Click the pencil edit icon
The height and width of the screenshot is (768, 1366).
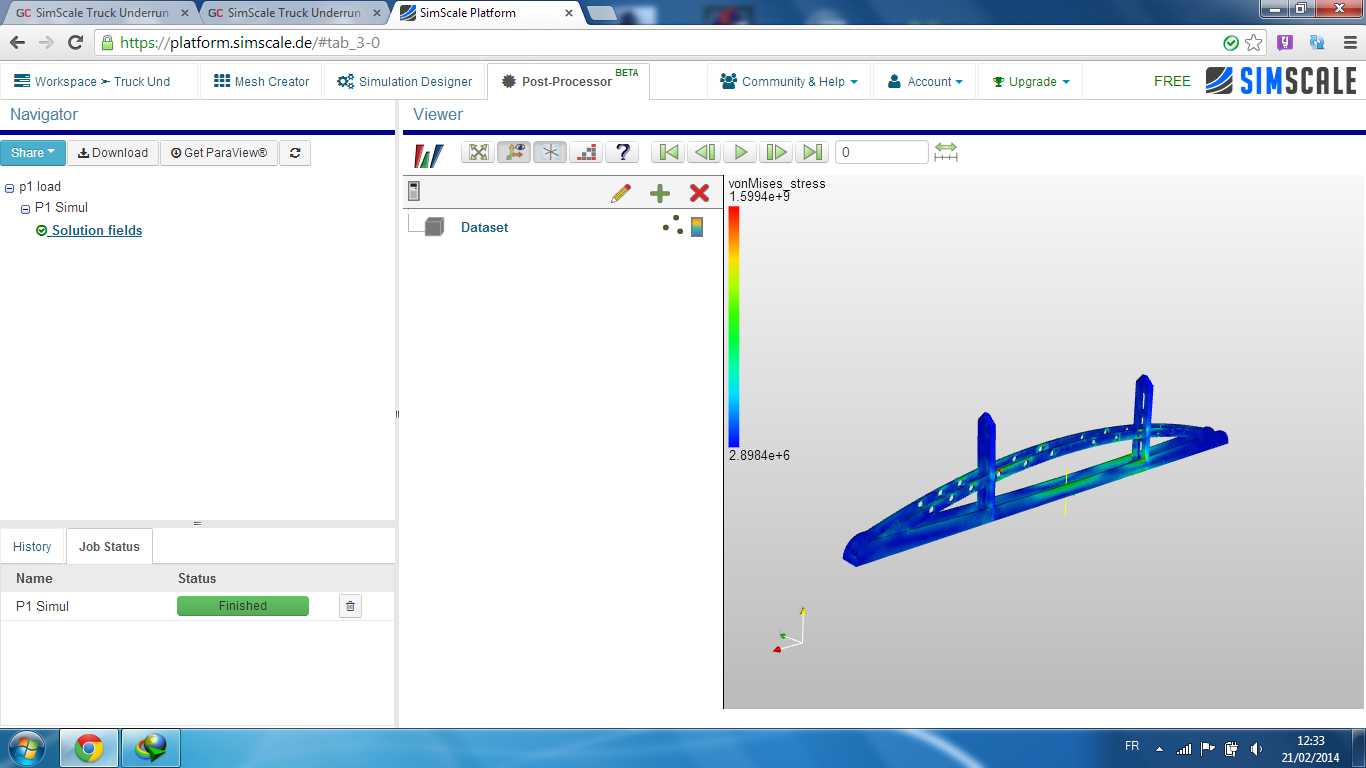621,193
